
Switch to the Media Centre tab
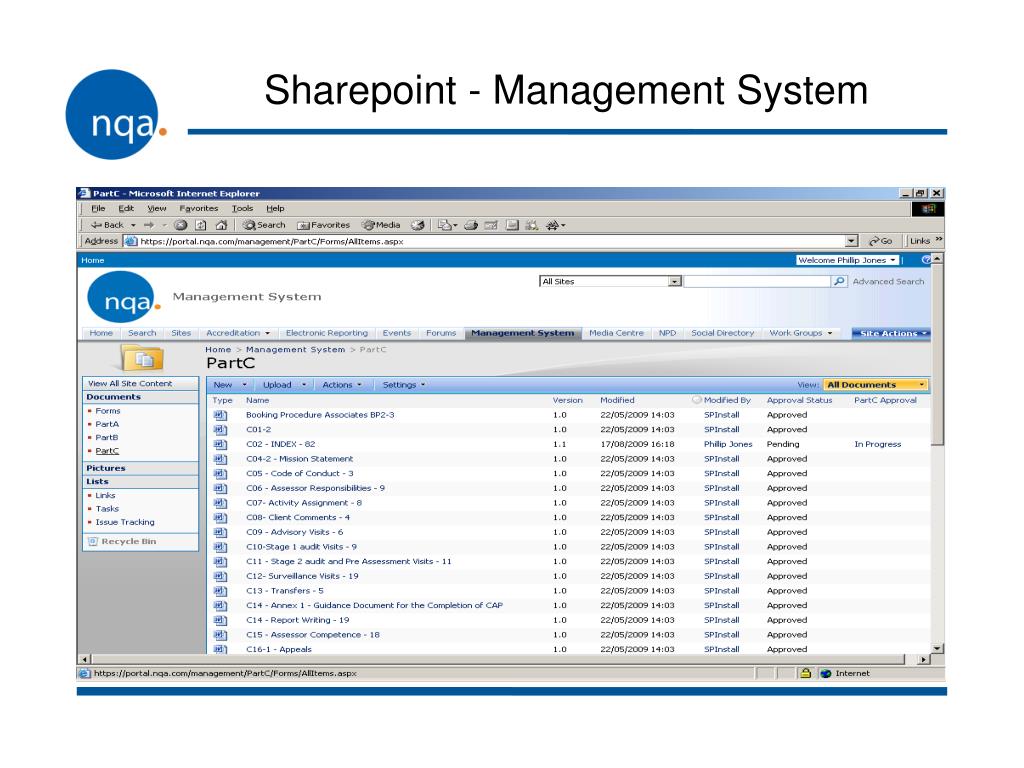pyautogui.click(x=616, y=333)
